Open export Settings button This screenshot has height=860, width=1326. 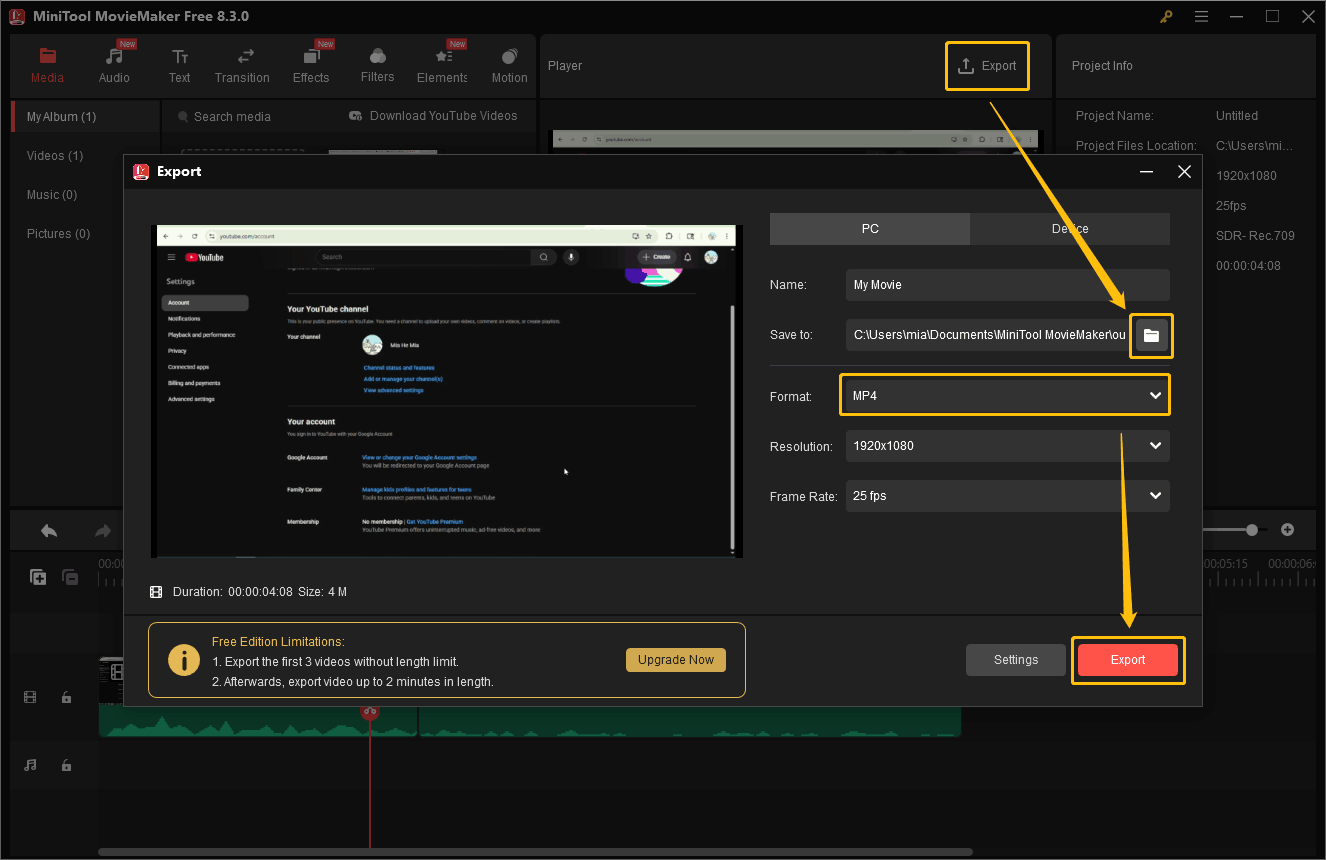1016,660
